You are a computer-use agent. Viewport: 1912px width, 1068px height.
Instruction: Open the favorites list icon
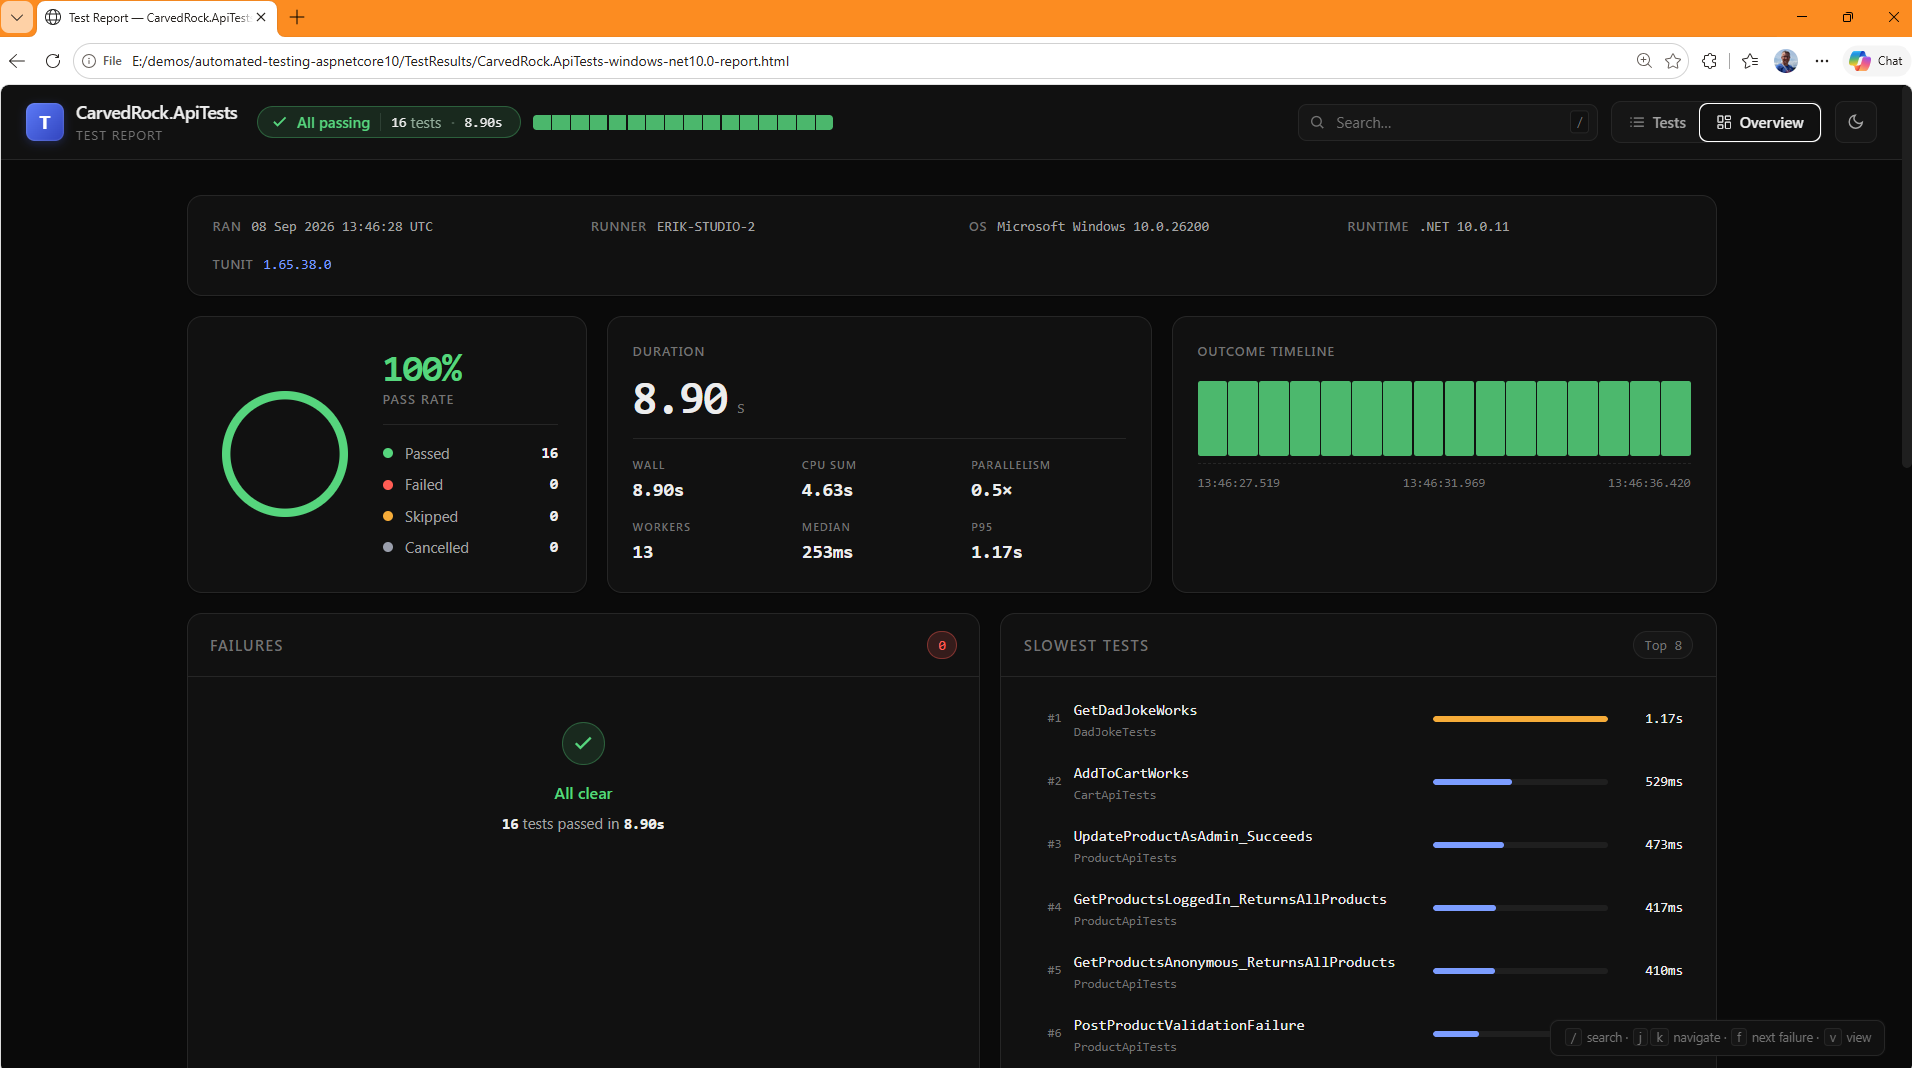click(x=1750, y=61)
